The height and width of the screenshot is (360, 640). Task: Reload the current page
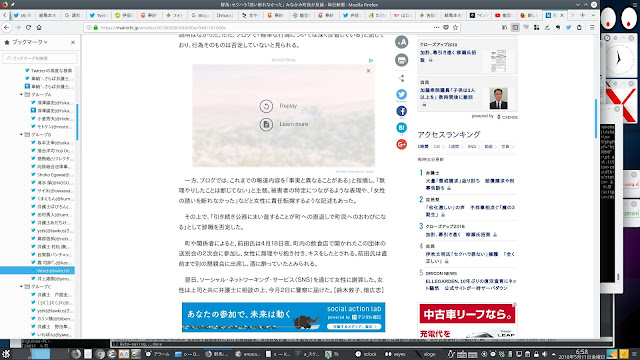click(28, 27)
